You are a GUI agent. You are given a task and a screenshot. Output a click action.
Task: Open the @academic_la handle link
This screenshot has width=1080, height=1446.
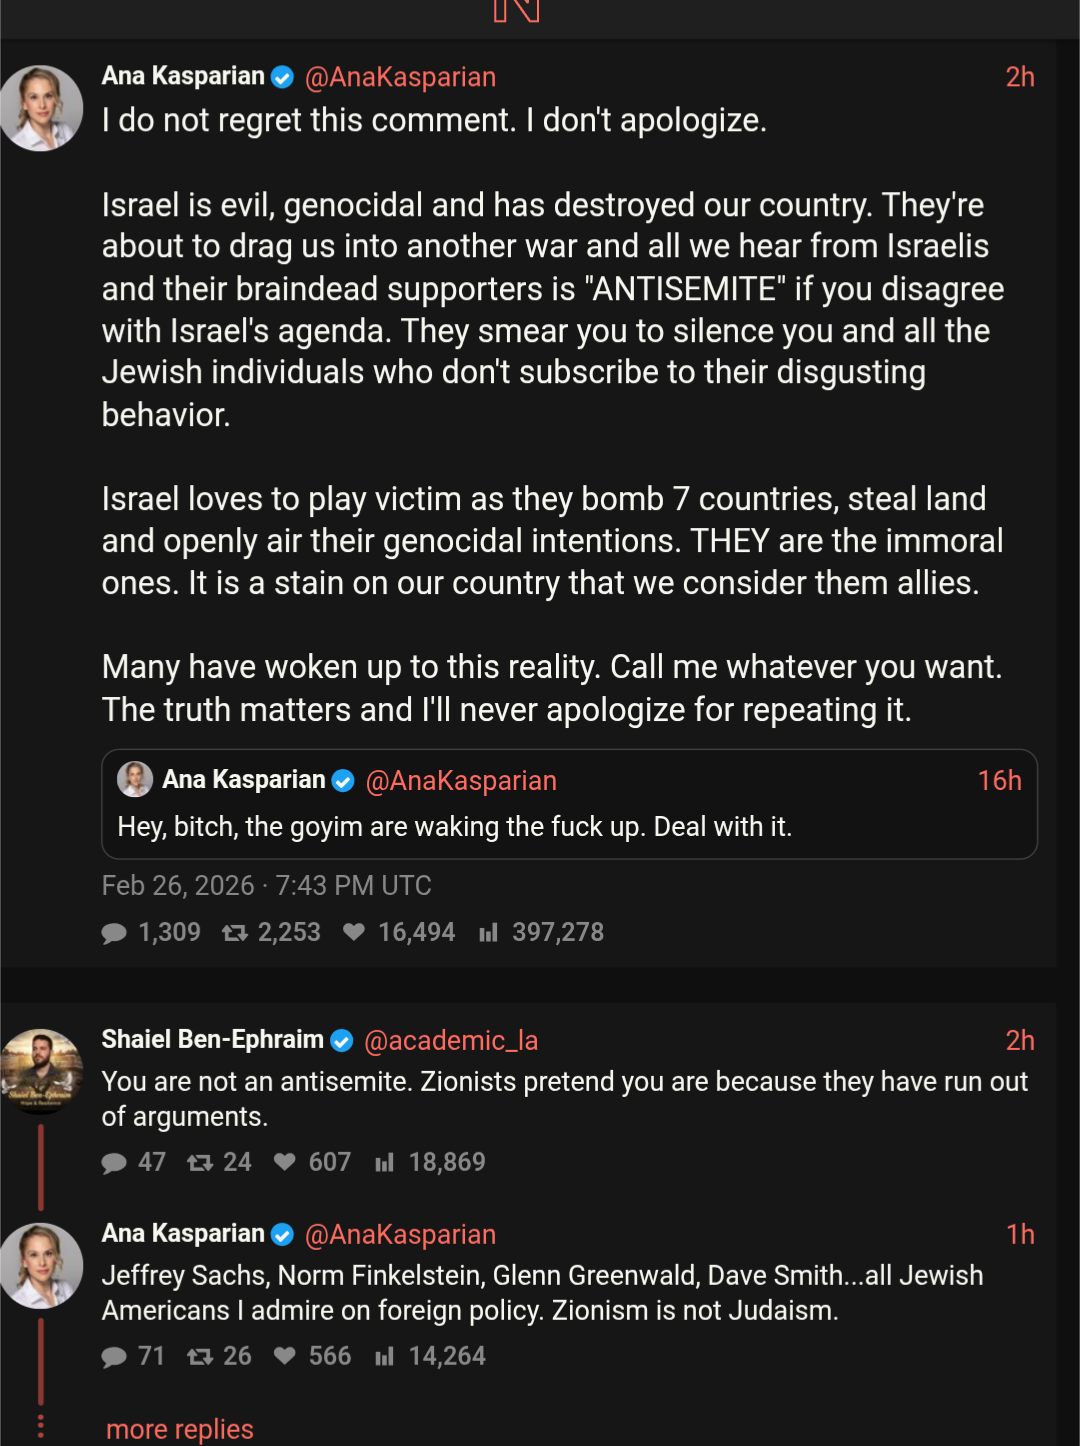click(x=451, y=1041)
